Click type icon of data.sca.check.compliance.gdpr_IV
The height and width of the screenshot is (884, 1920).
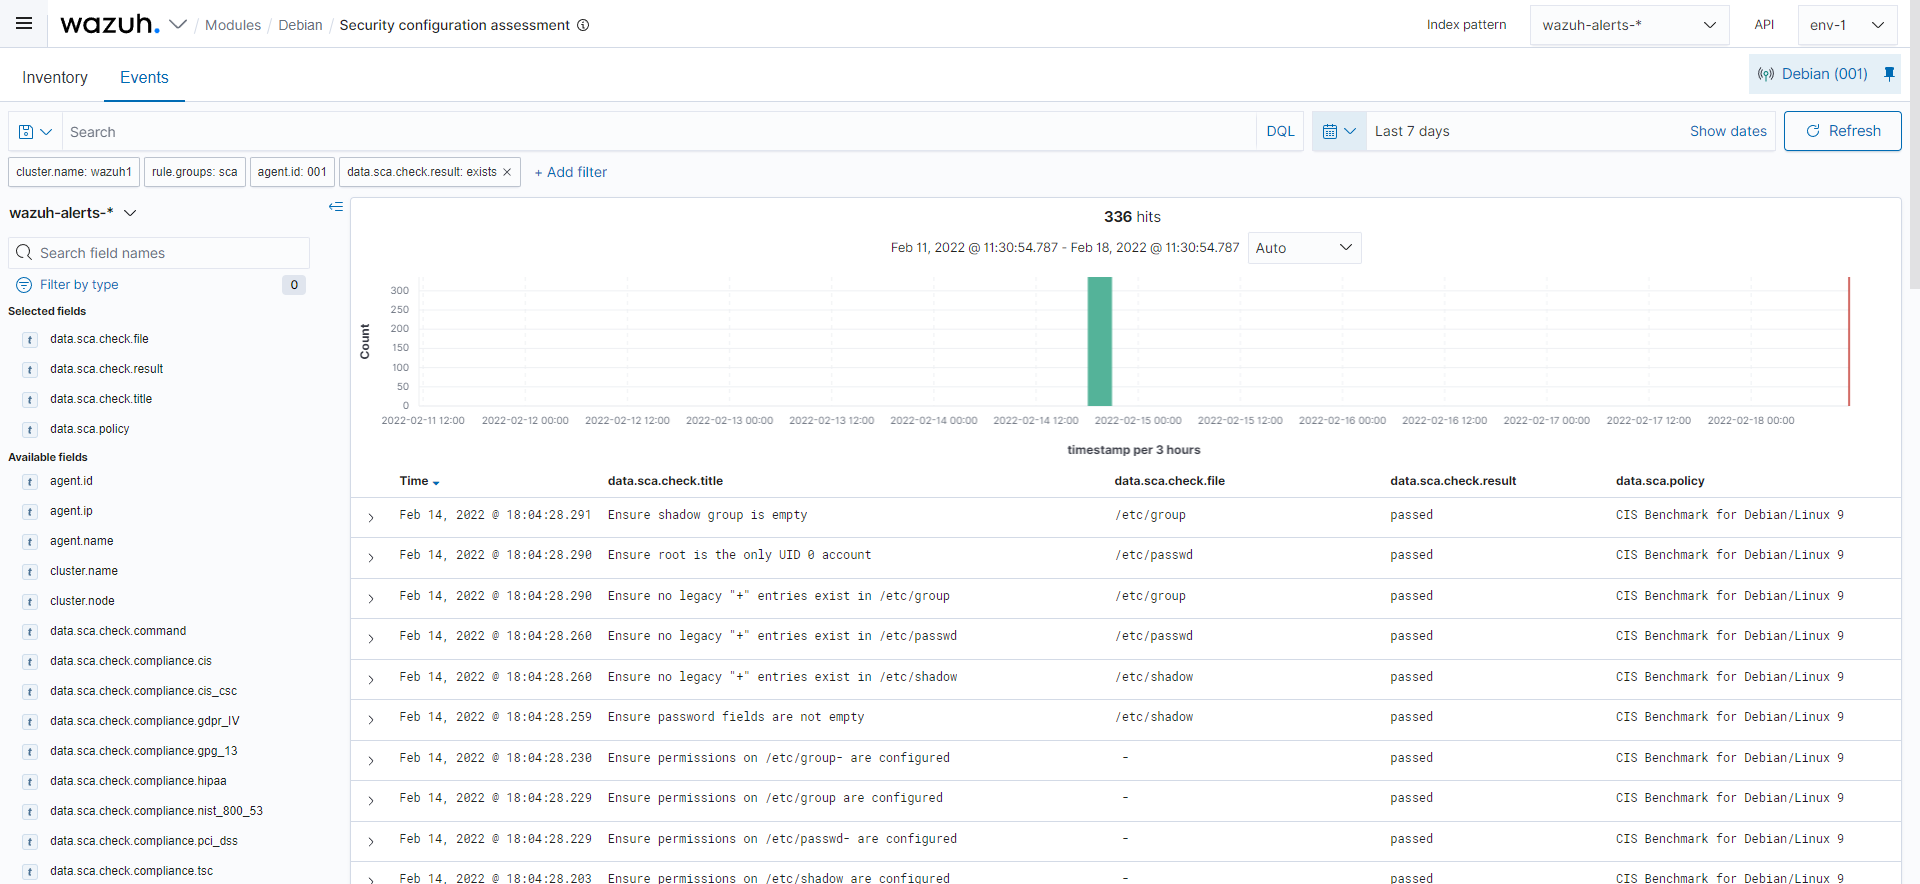tap(30, 721)
